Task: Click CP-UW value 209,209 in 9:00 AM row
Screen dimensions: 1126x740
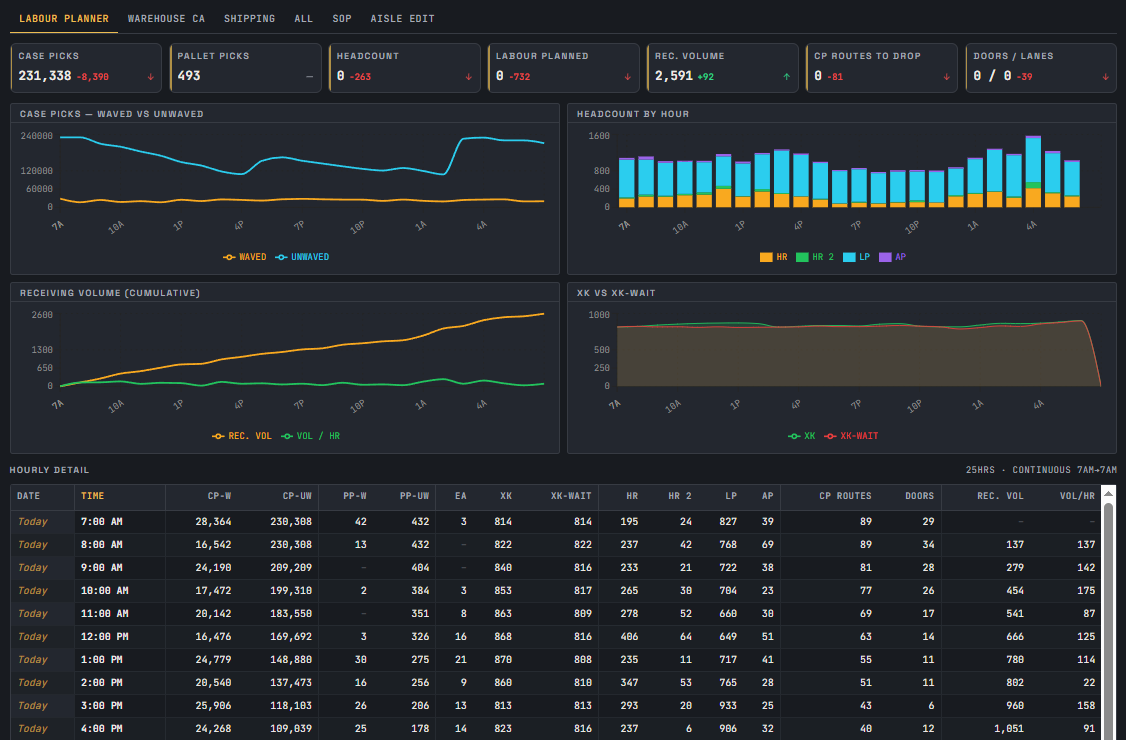Action: tap(291, 568)
